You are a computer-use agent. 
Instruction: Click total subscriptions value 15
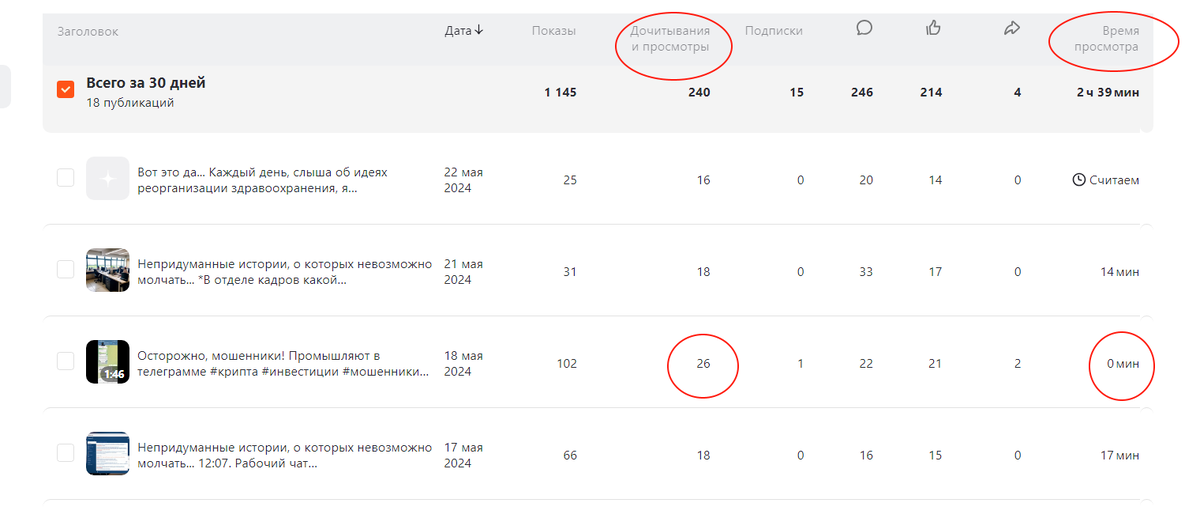(796, 92)
